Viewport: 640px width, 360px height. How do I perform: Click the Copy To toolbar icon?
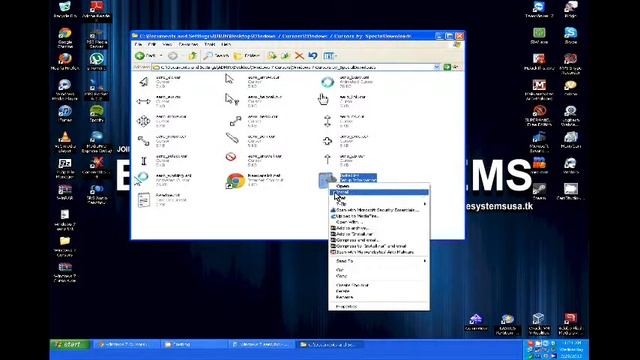click(285, 56)
